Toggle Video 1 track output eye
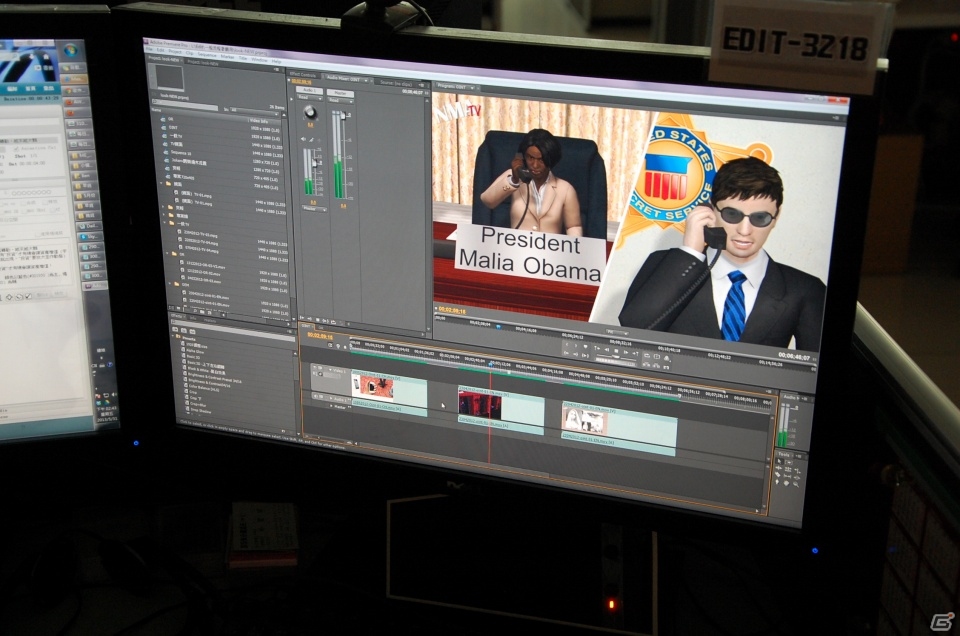The height and width of the screenshot is (636, 960). [315, 367]
